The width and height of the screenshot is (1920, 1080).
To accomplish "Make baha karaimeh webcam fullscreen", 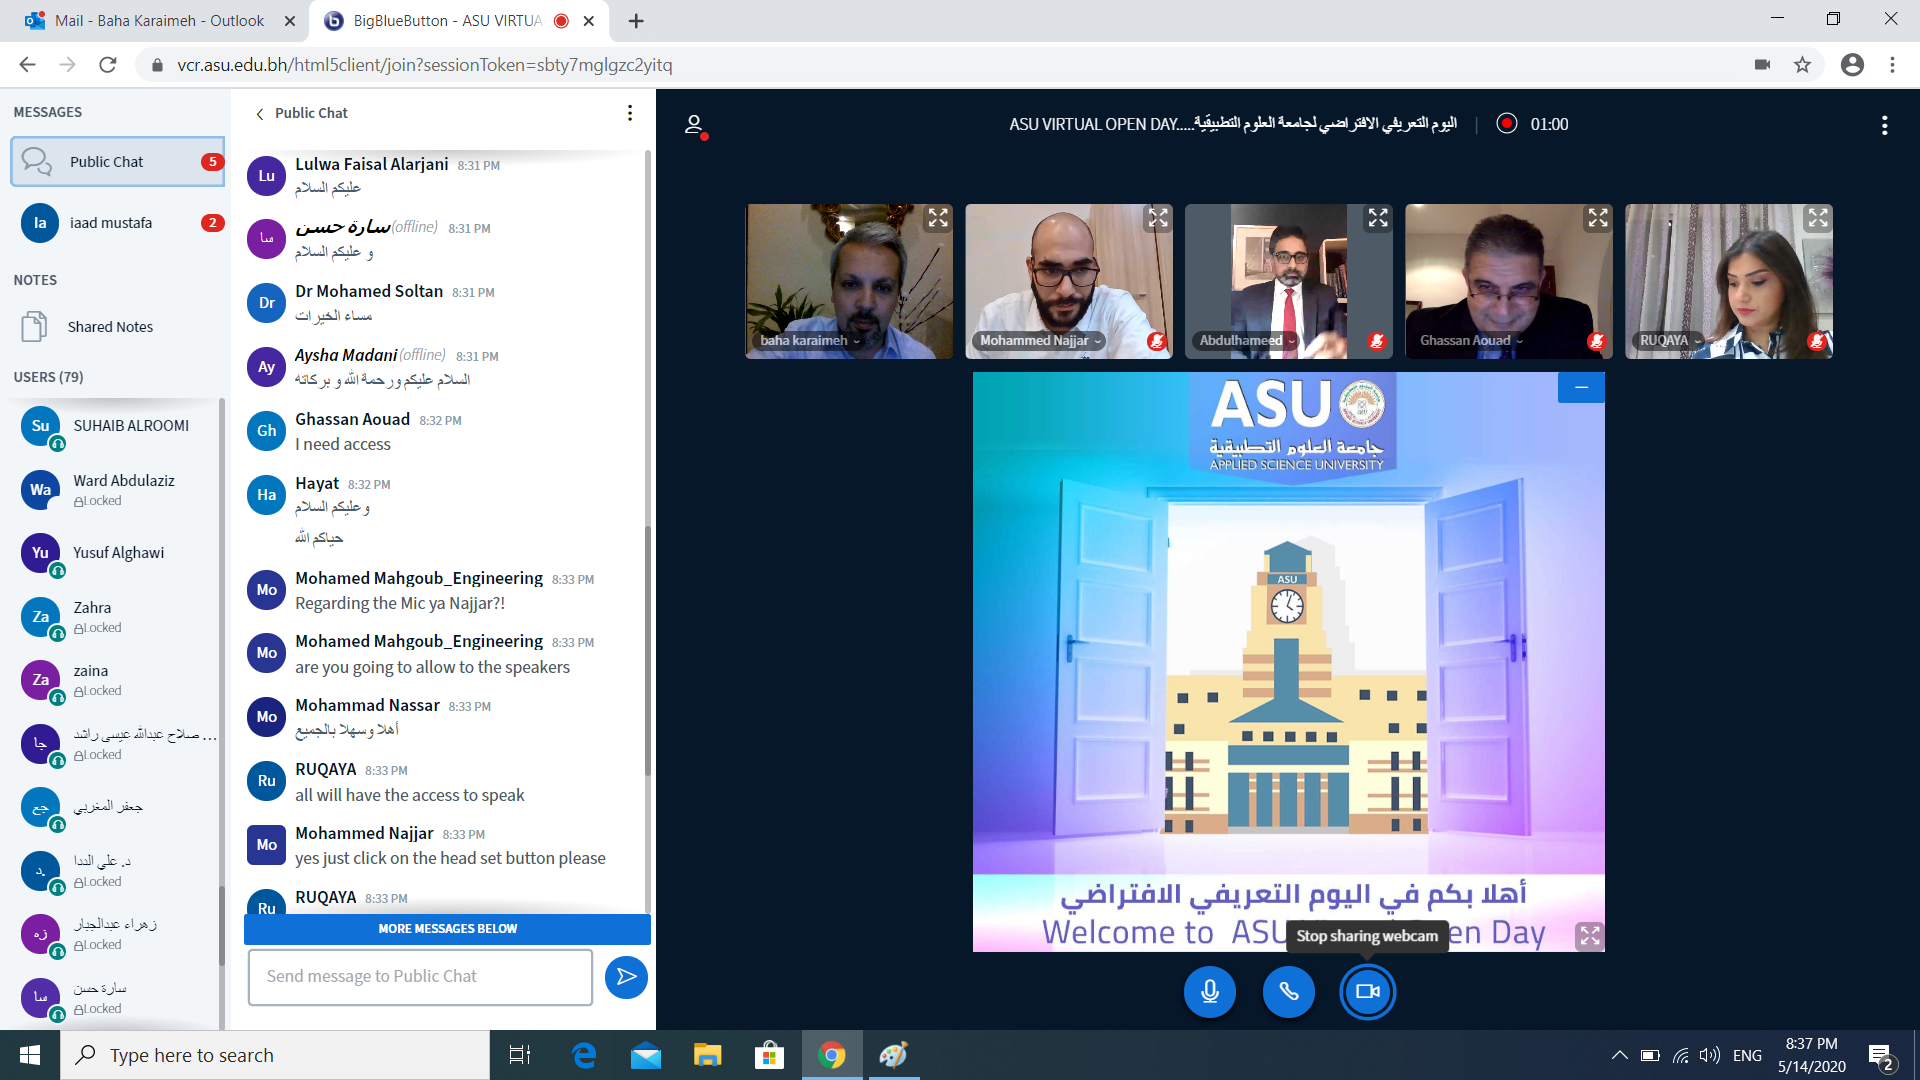I will pos(938,218).
